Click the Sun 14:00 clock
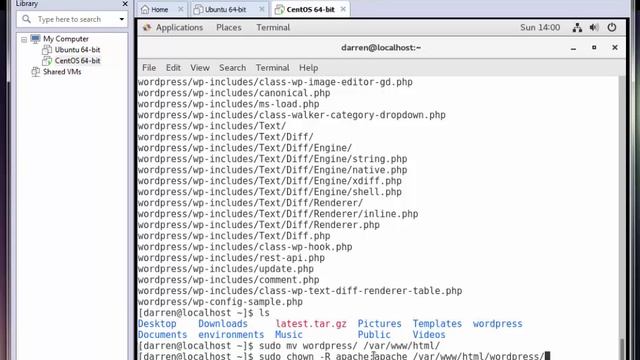The image size is (640, 360). click(540, 28)
